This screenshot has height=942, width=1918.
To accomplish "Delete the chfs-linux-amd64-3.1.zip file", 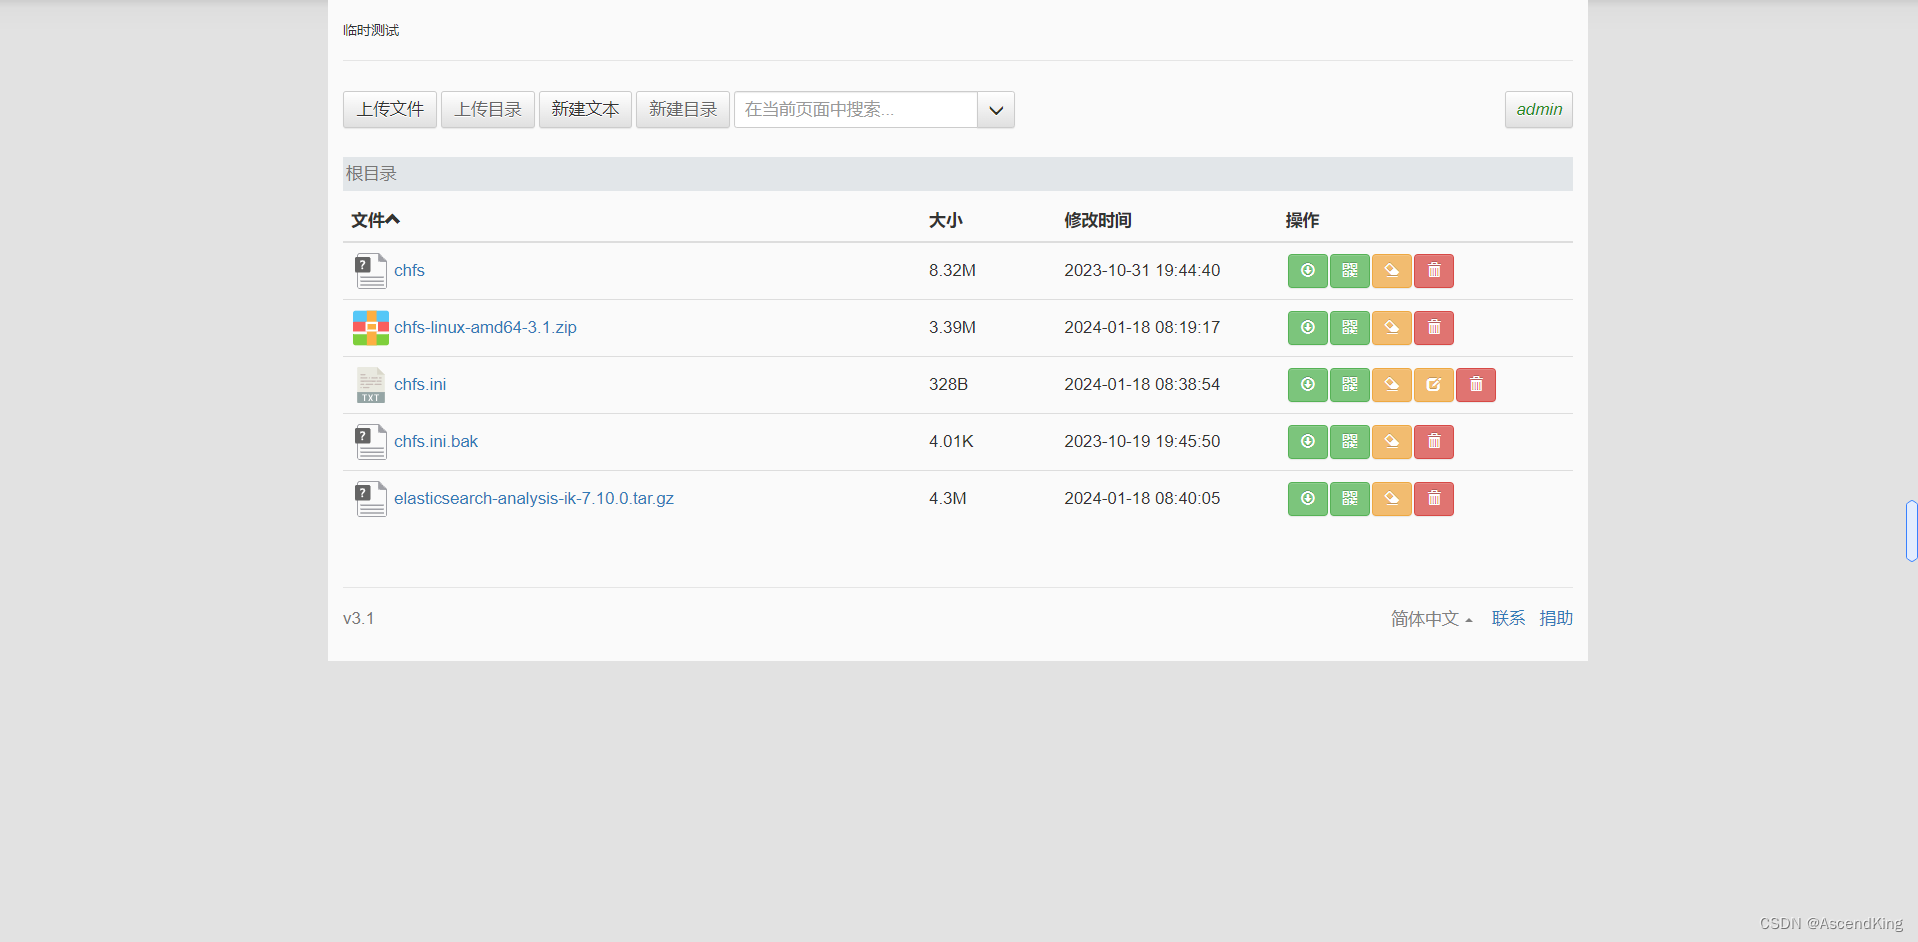I will pos(1434,328).
